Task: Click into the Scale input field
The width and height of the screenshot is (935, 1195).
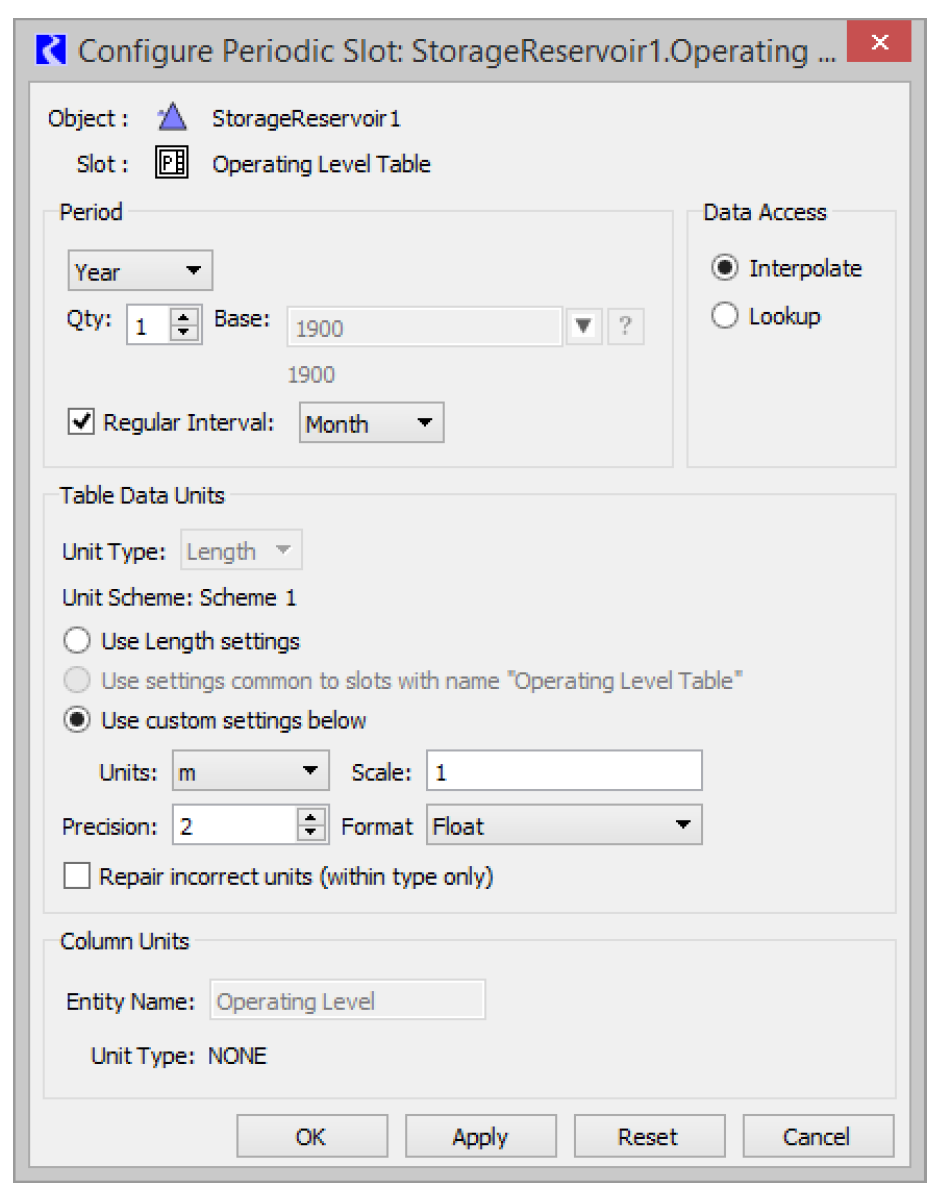Action: (564, 772)
